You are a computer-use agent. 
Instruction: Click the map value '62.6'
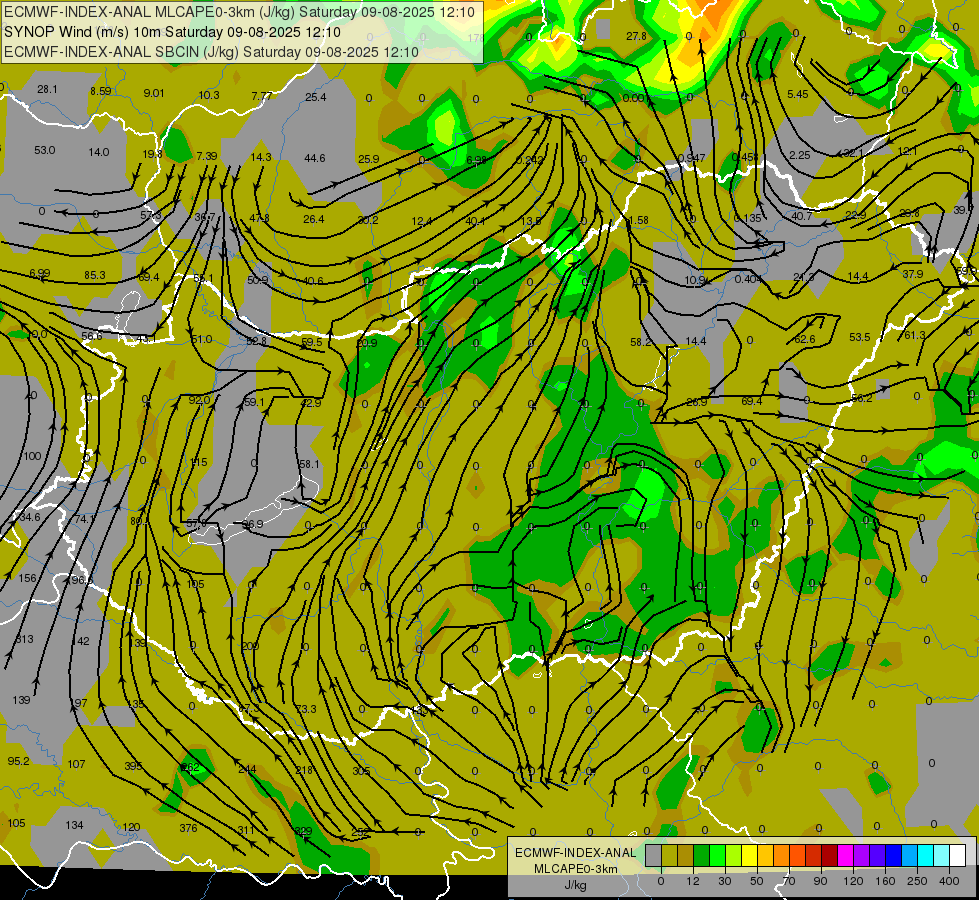[x=805, y=339]
